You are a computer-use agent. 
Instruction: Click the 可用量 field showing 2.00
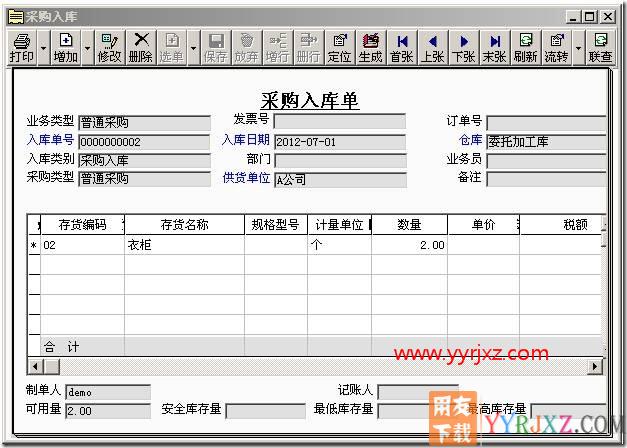click(108, 411)
